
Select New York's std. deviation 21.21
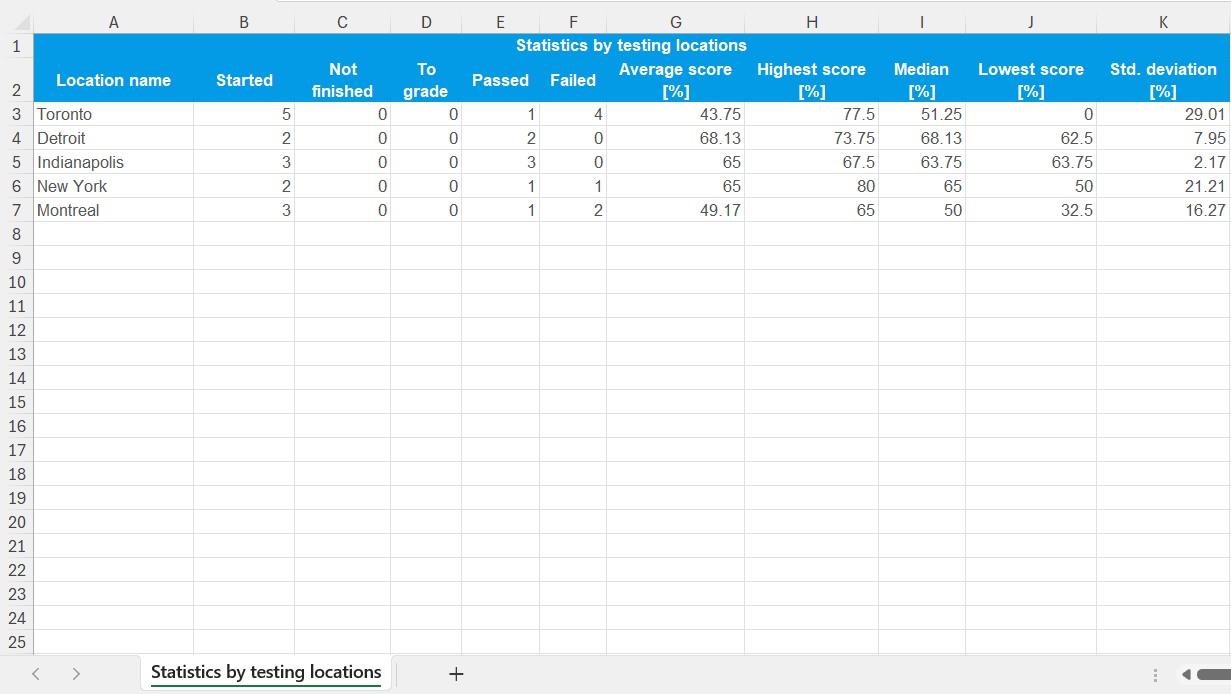pos(1163,186)
